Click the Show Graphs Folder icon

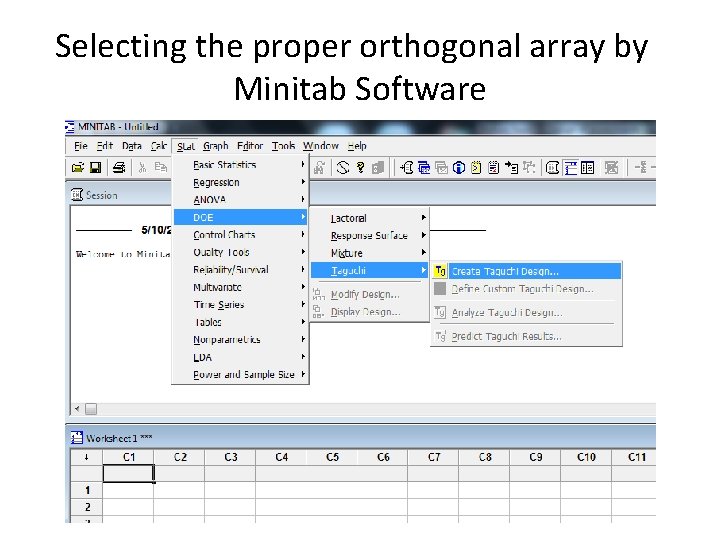(x=441, y=168)
